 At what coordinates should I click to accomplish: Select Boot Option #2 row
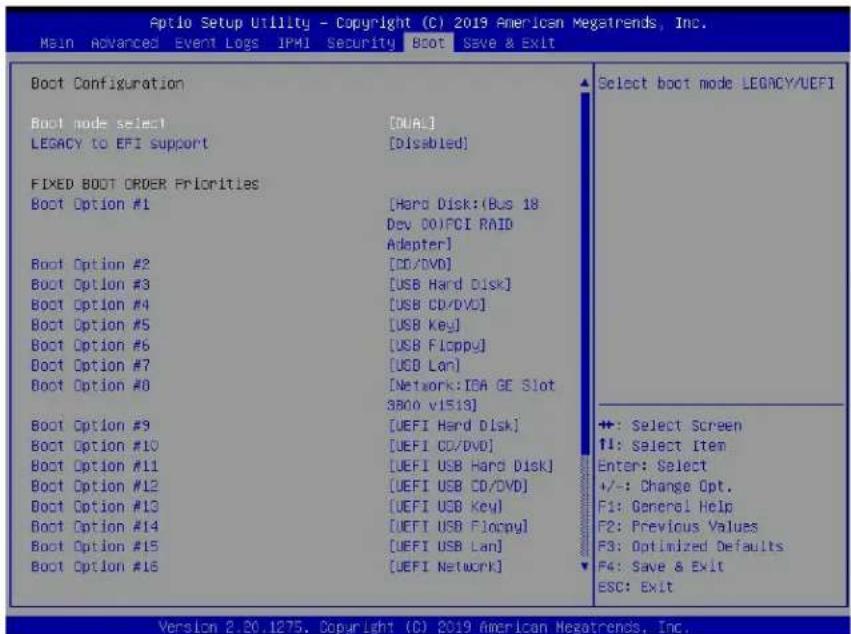(x=90, y=264)
